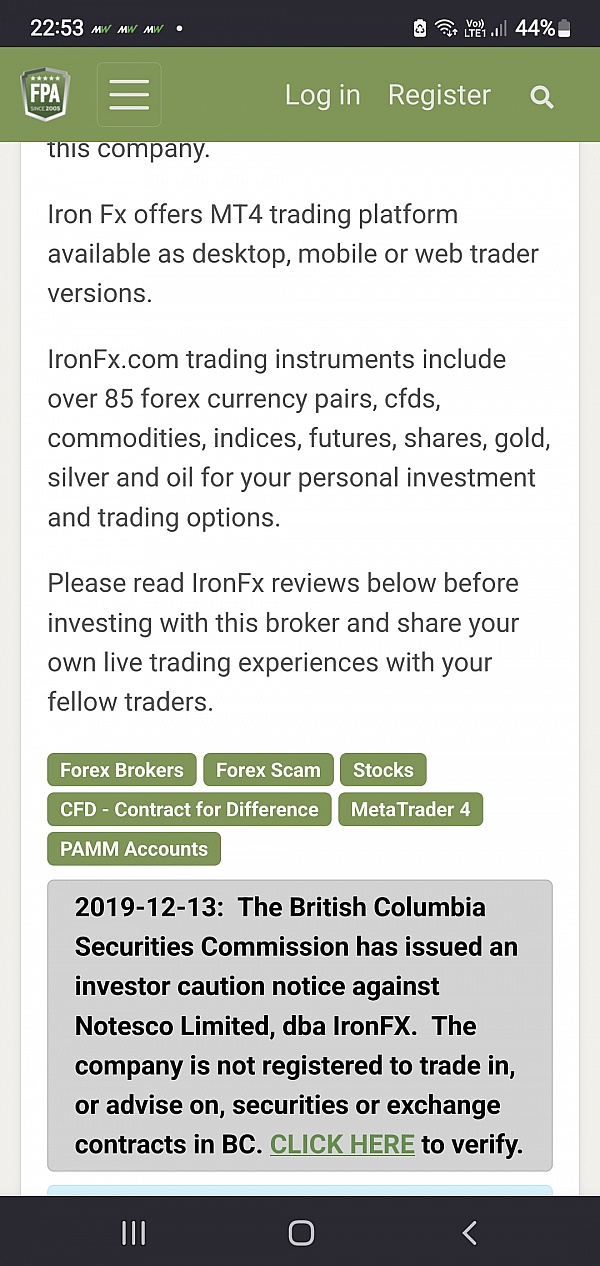Open the PAMM Accounts tag
The height and width of the screenshot is (1266, 600).
[x=134, y=849]
